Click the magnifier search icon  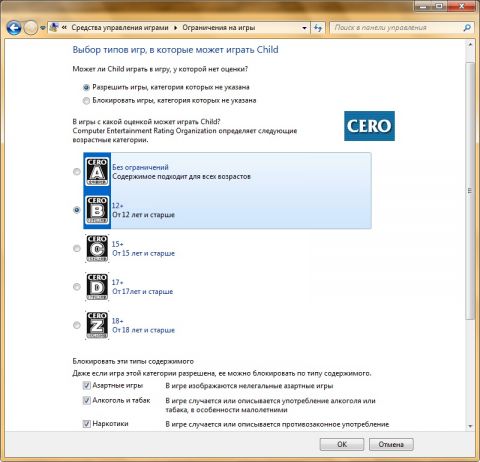(x=467, y=28)
